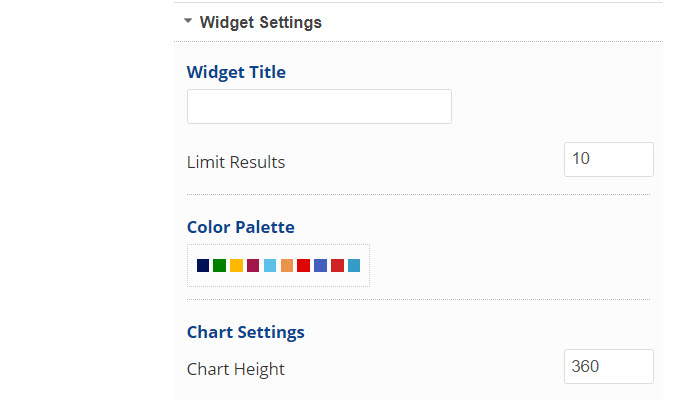This screenshot has height=400, width=688.
Task: Click the Widget Settings section header text
Action: [260, 22]
